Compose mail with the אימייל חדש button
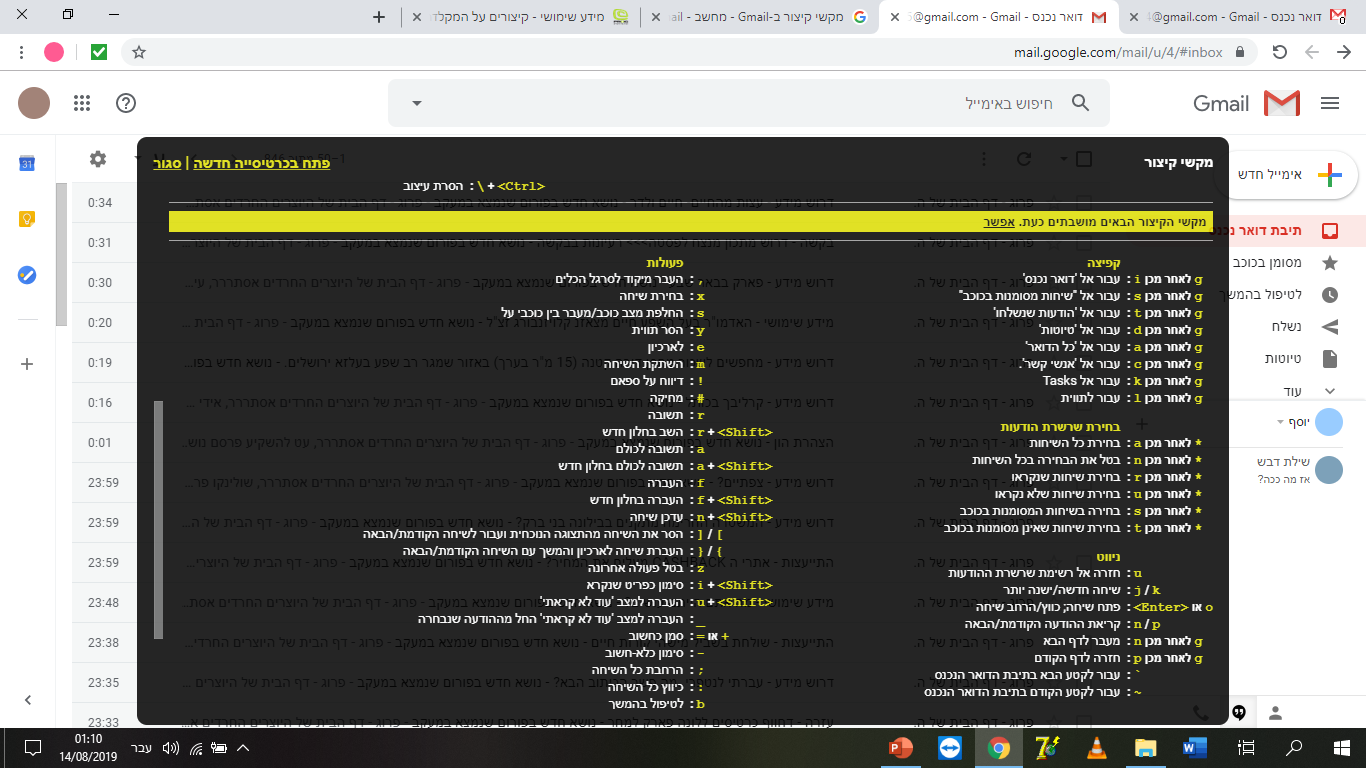Screen dimensions: 1366x768 1285,175
